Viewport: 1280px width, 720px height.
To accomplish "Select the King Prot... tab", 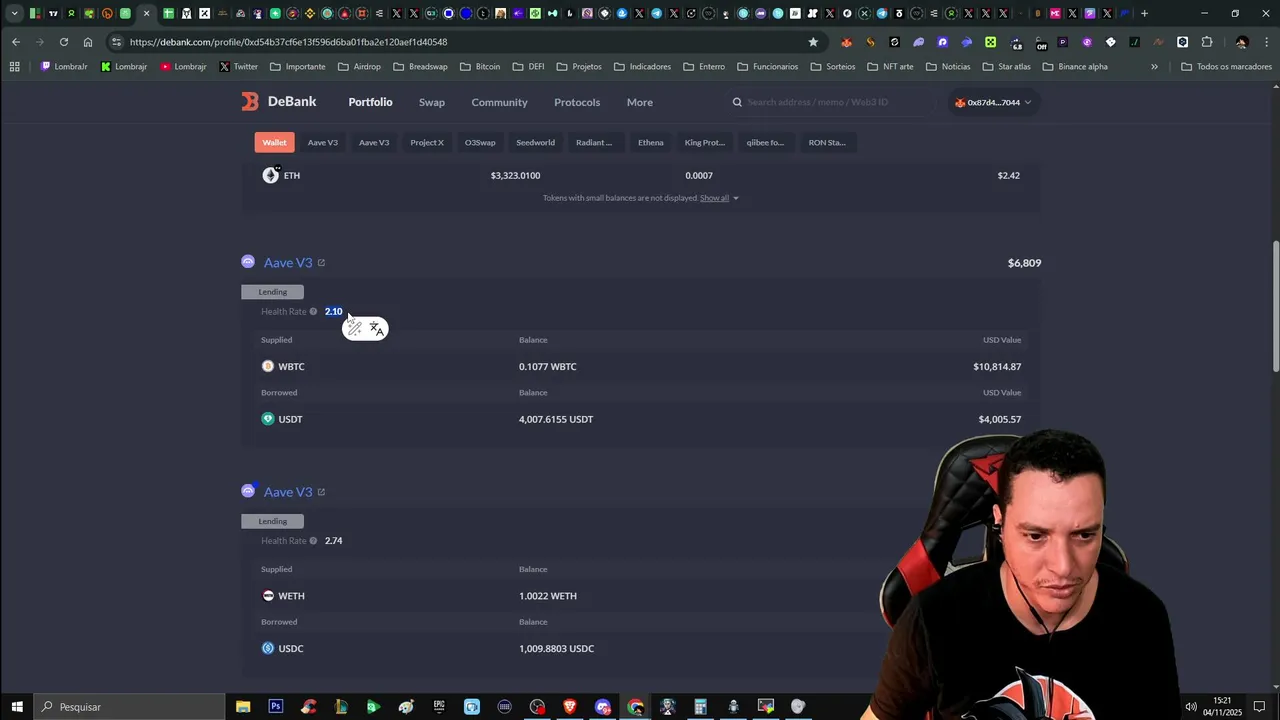I will [705, 142].
